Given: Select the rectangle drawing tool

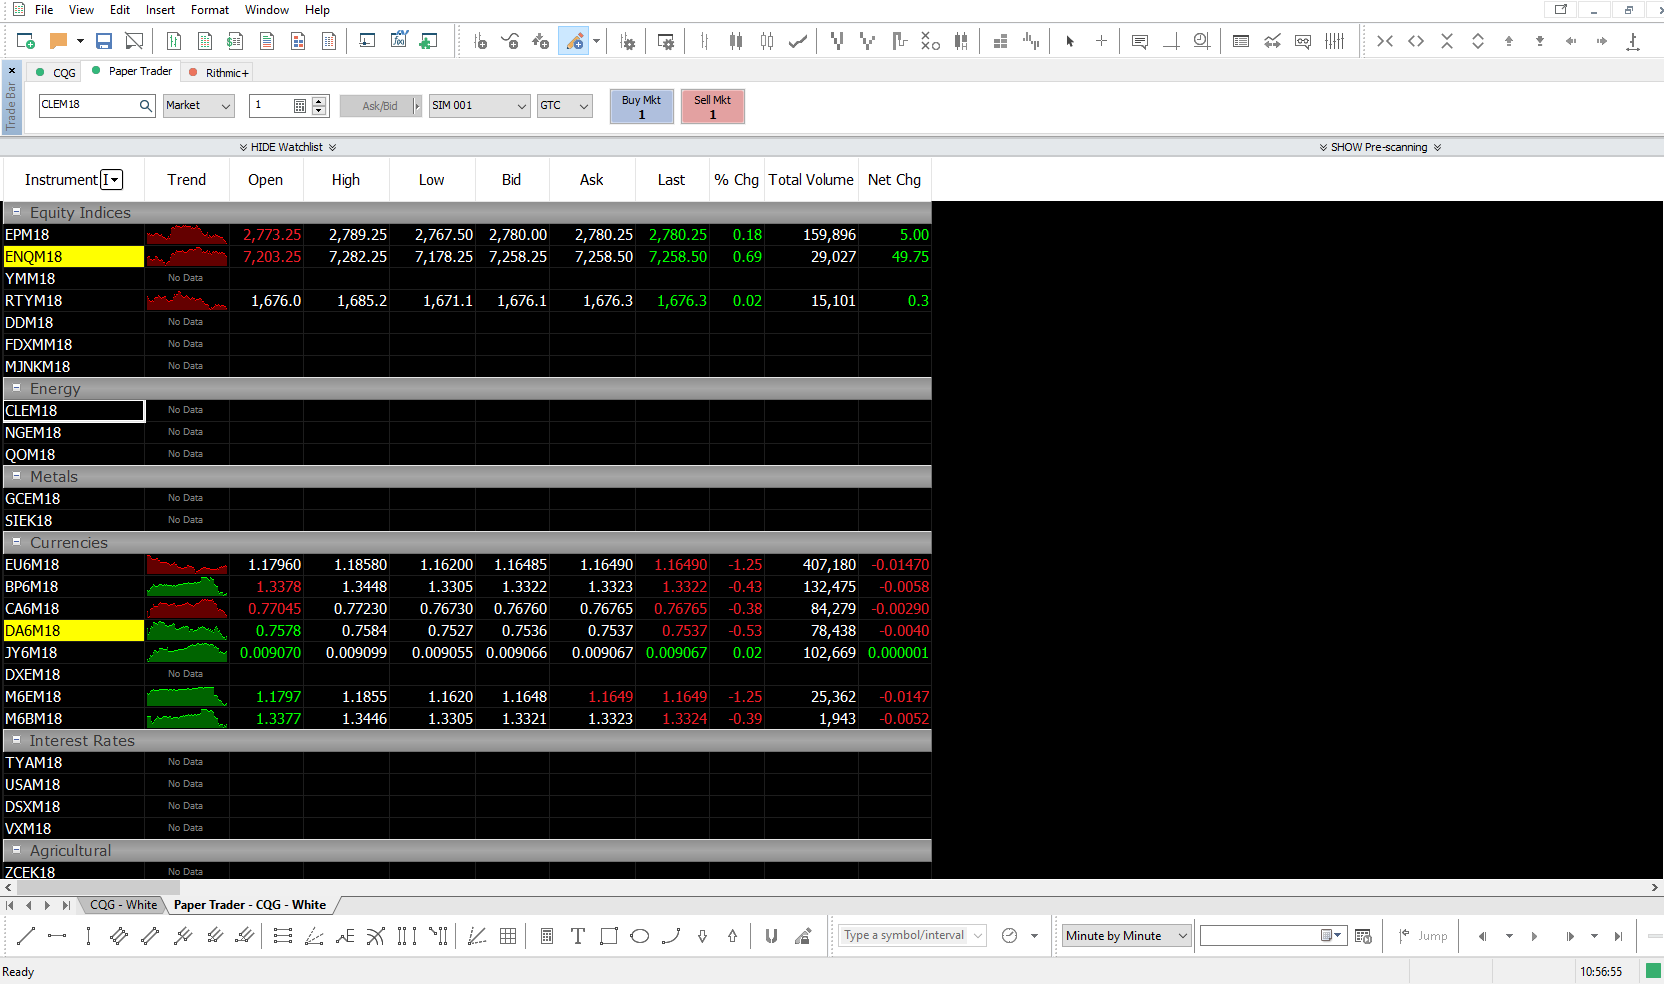Looking at the screenshot, I should point(609,936).
